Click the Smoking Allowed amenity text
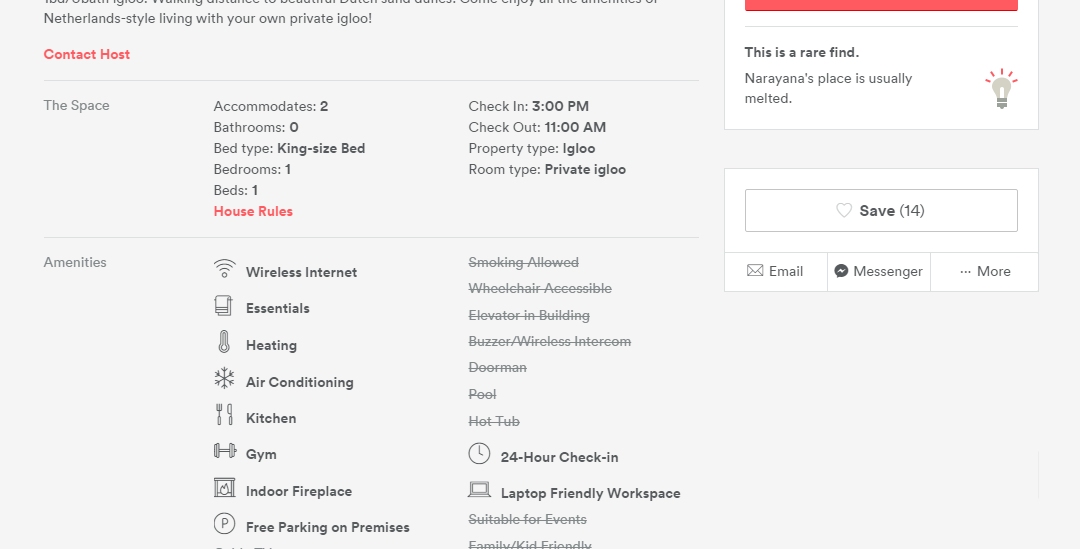1080x549 pixels. coord(524,262)
